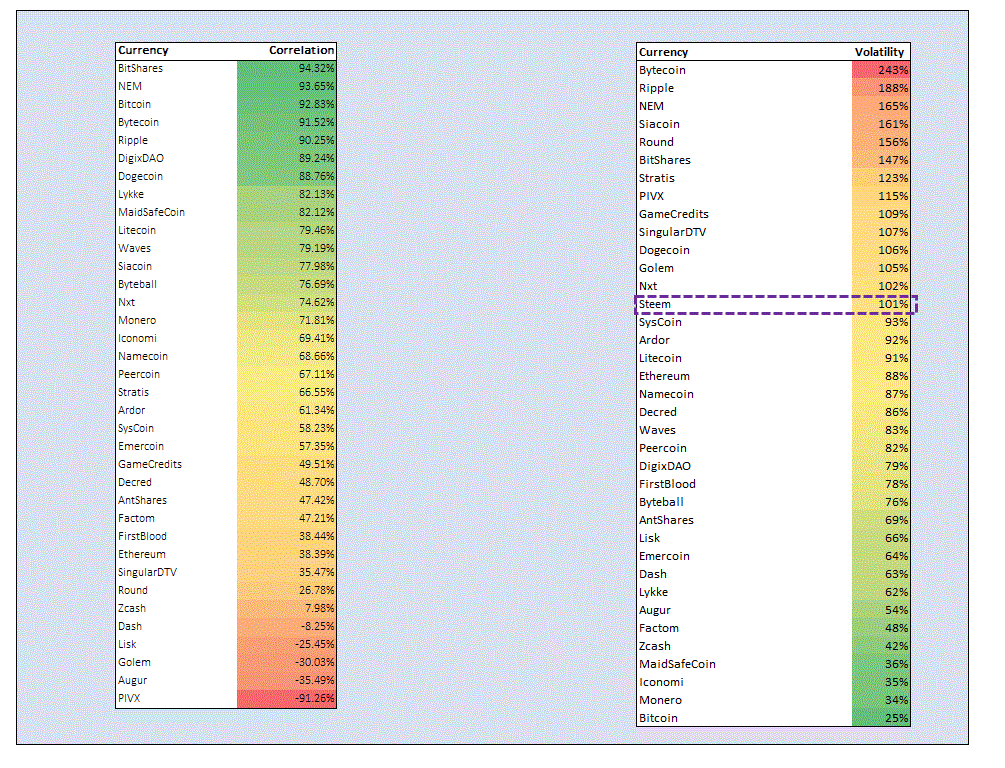Click the 67.11% correlation value
Image resolution: width=1005 pixels, height=768 pixels.
[x=316, y=374]
